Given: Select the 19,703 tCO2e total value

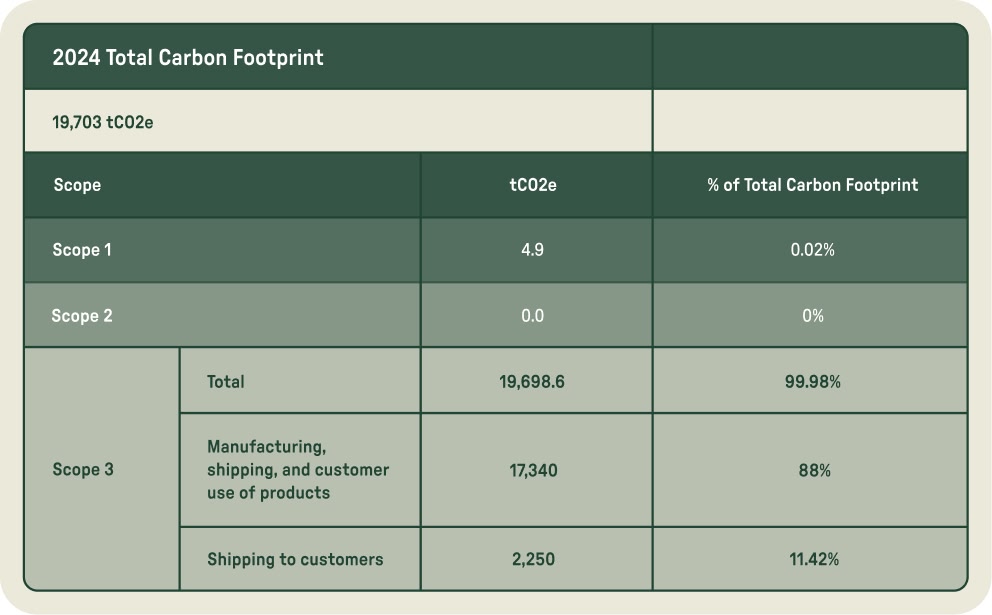Looking at the screenshot, I should [102, 122].
